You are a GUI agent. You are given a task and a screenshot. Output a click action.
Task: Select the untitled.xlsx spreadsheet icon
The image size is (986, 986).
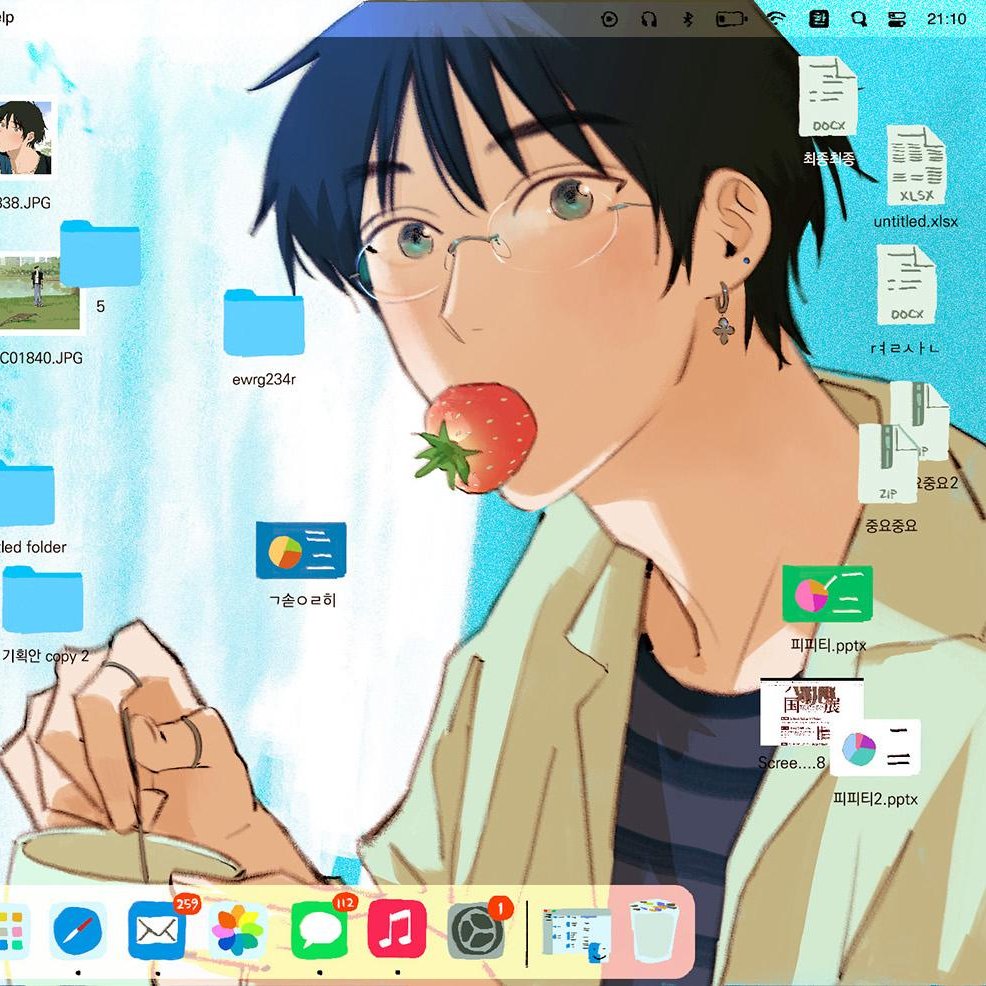click(x=916, y=165)
